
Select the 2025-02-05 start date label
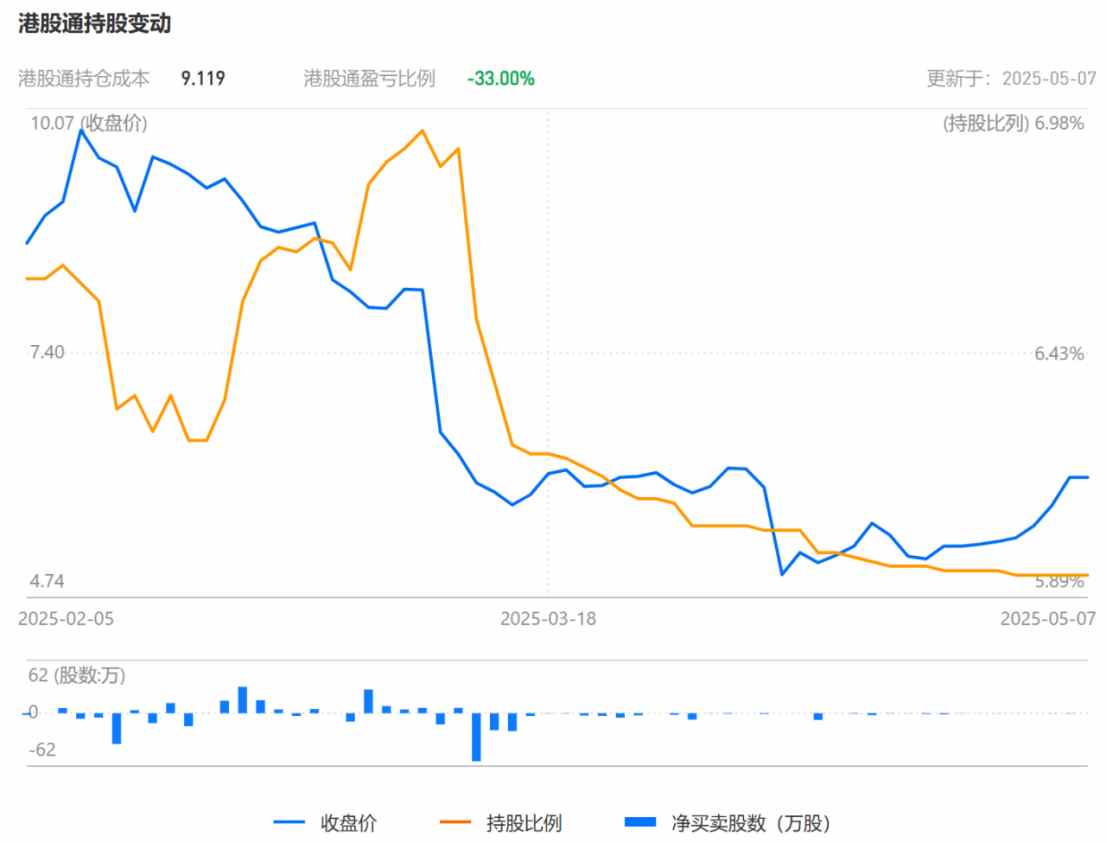(66, 619)
